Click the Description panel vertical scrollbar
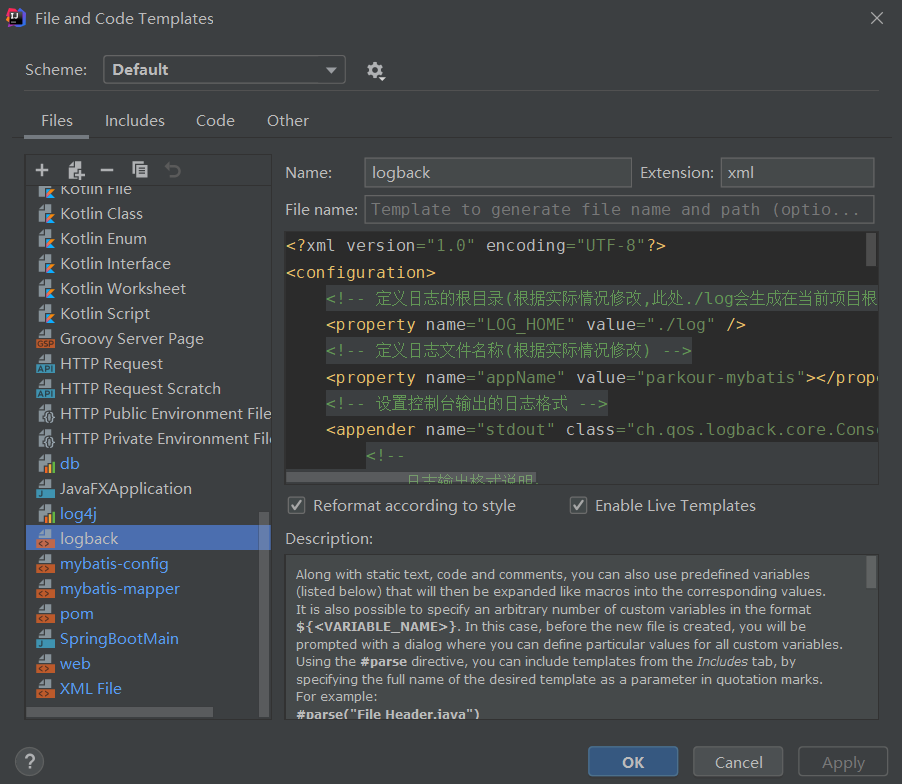 pyautogui.click(x=871, y=572)
